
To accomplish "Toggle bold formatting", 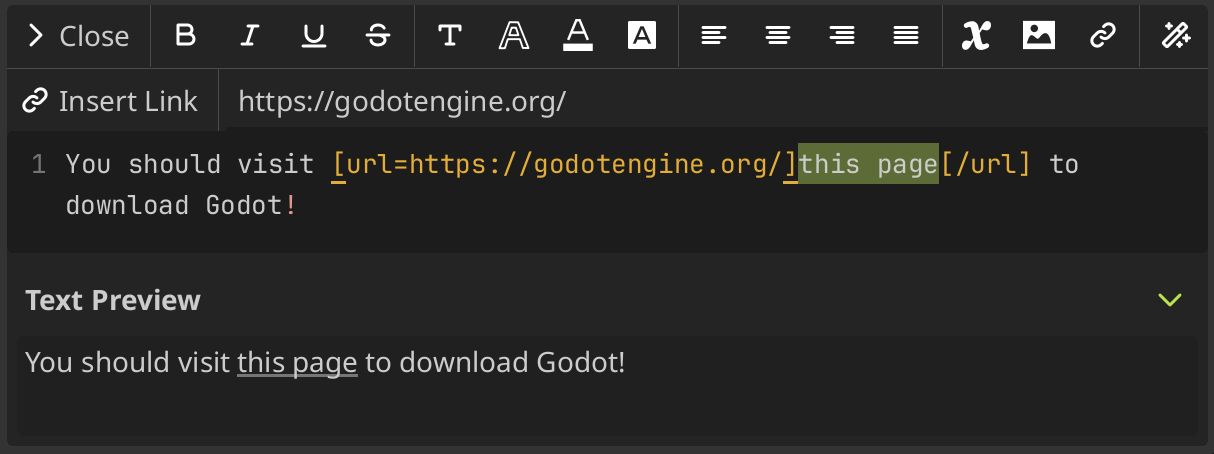I will pos(185,36).
